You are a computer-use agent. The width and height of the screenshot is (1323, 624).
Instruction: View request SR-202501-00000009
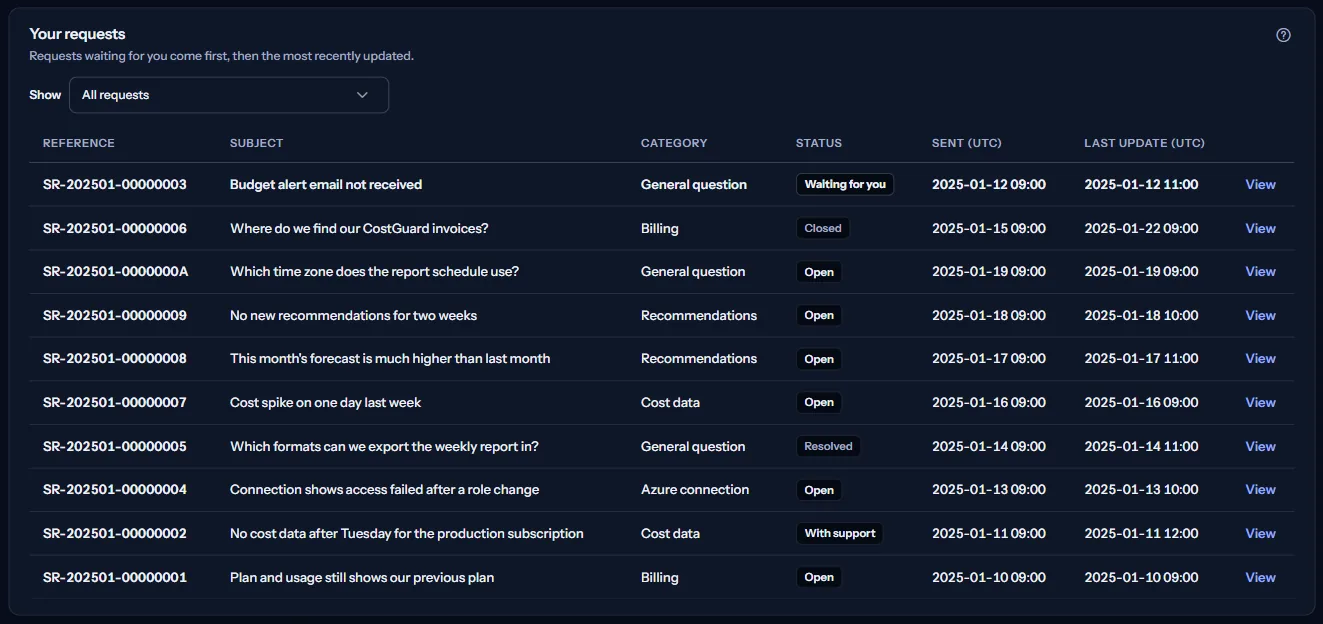pyautogui.click(x=1260, y=315)
